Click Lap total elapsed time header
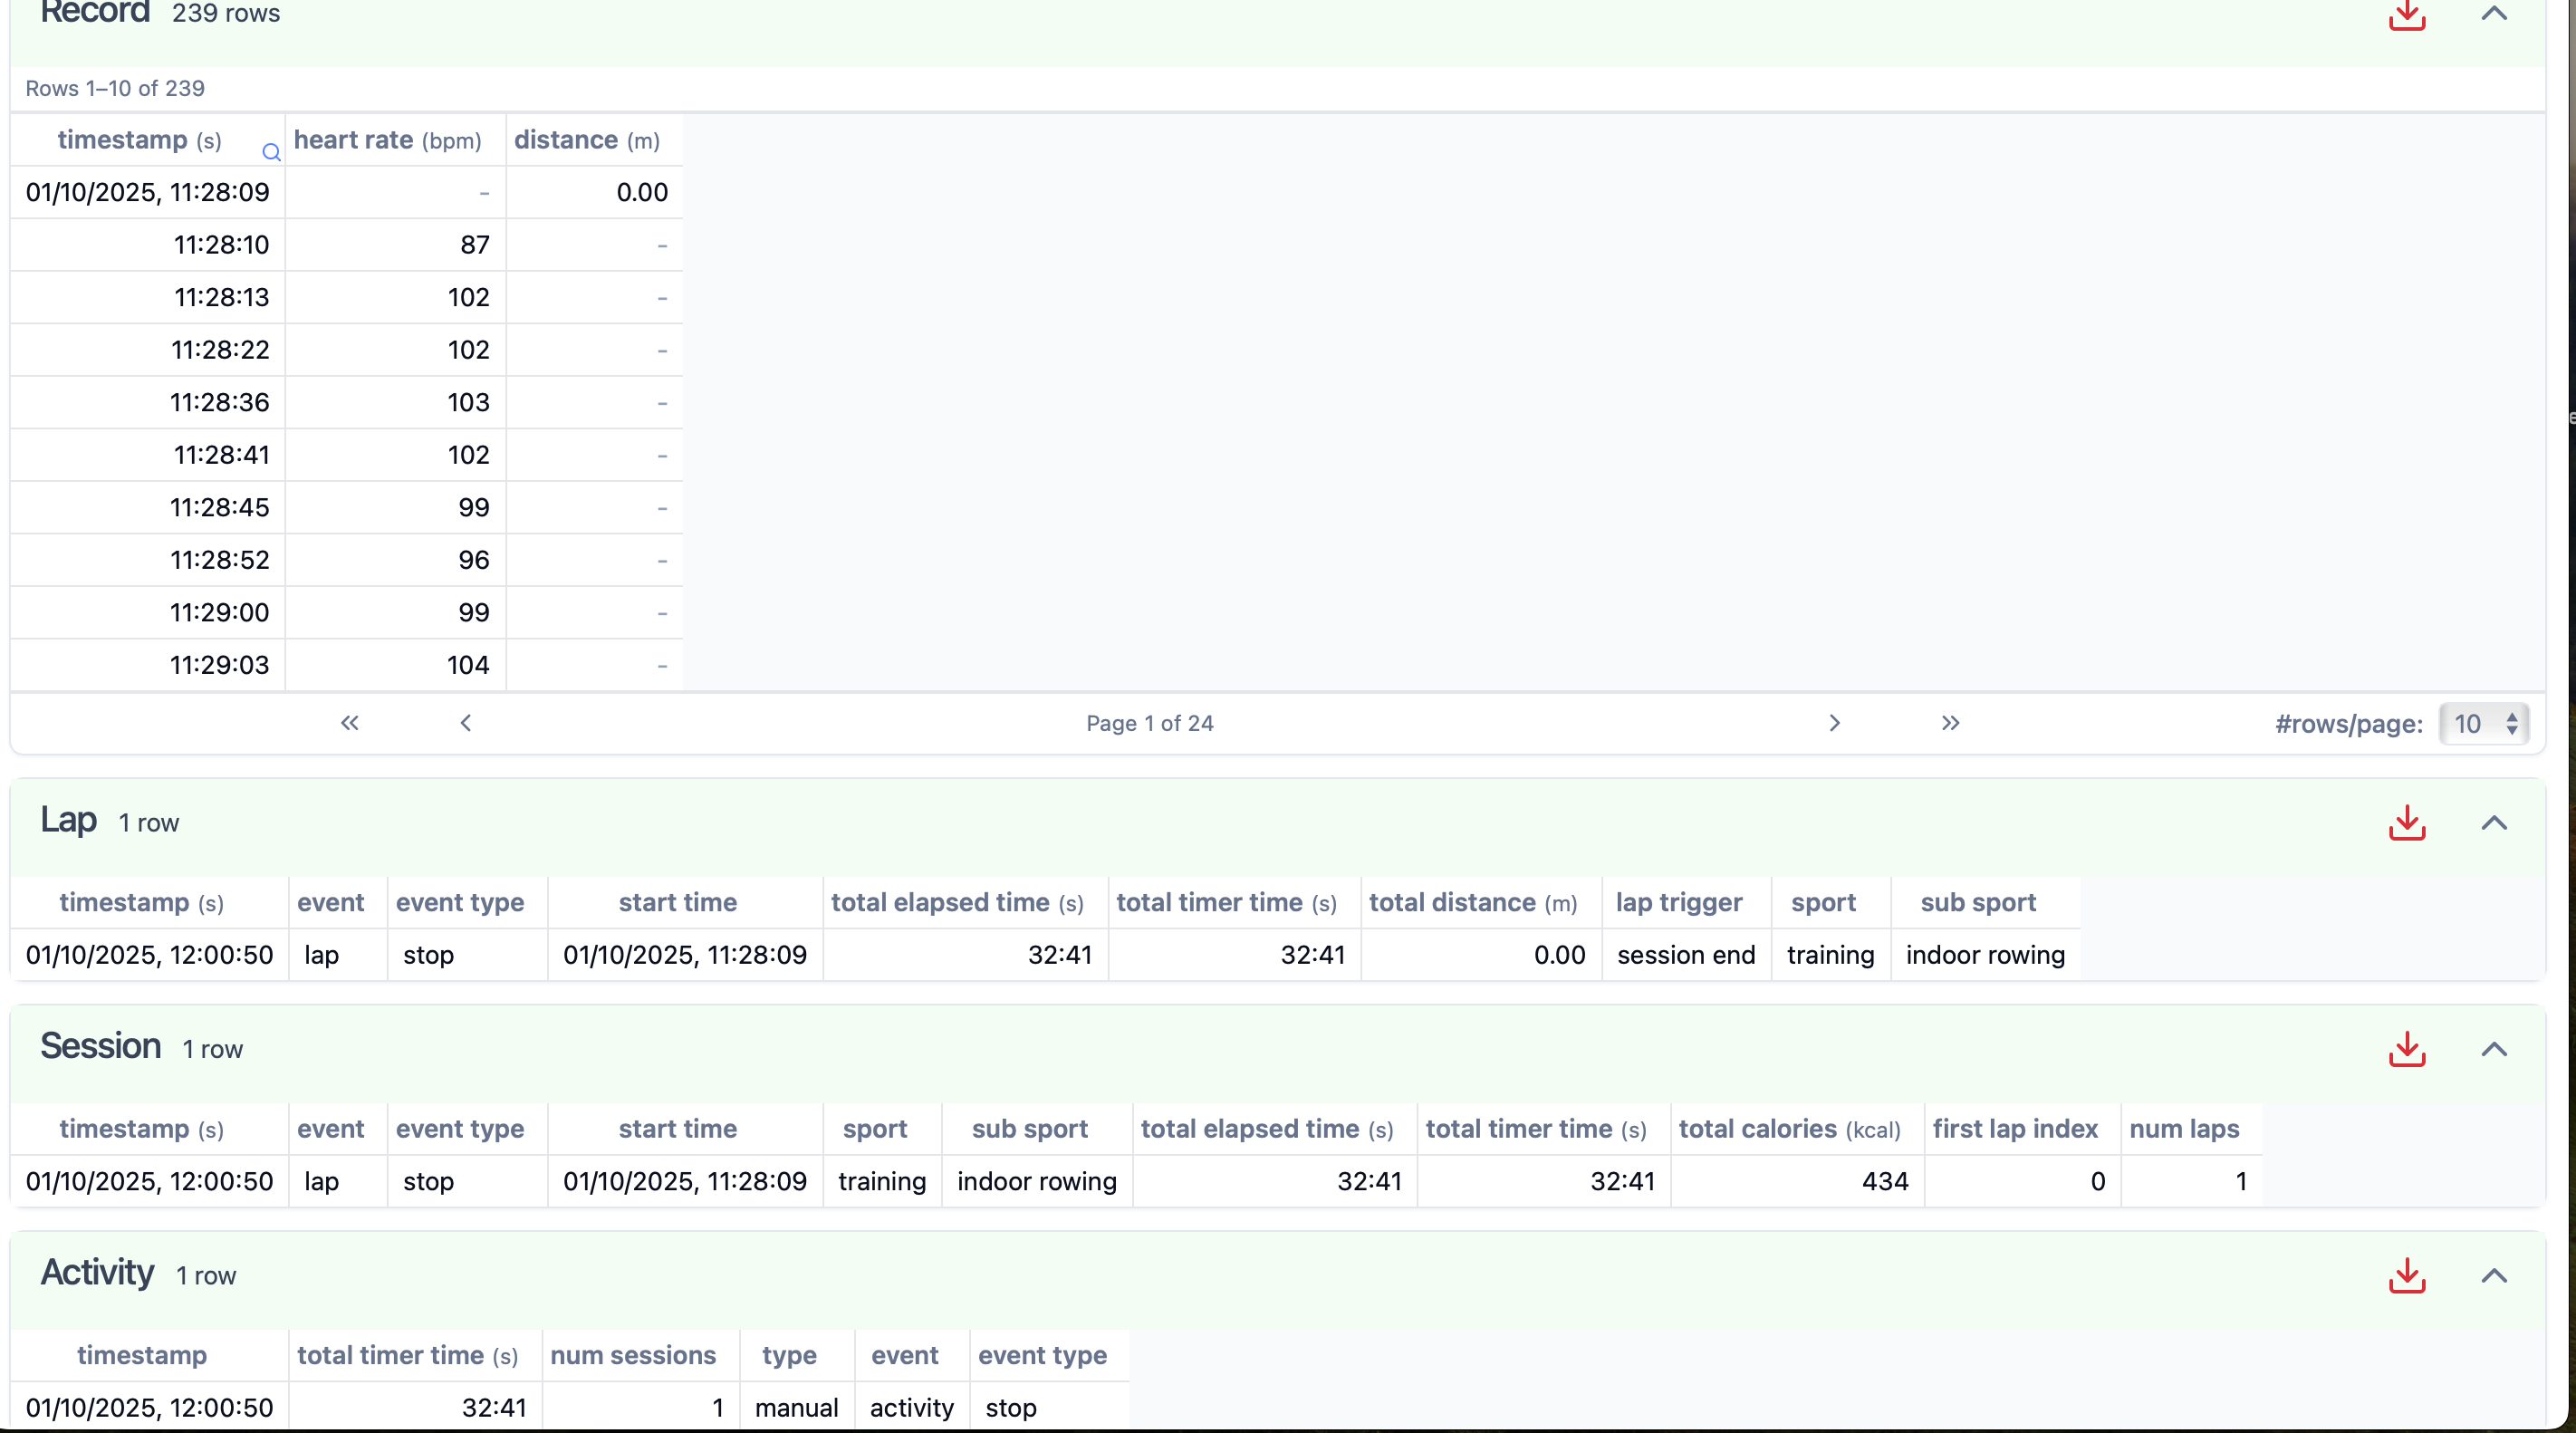This screenshot has width=2576, height=1433. [957, 903]
